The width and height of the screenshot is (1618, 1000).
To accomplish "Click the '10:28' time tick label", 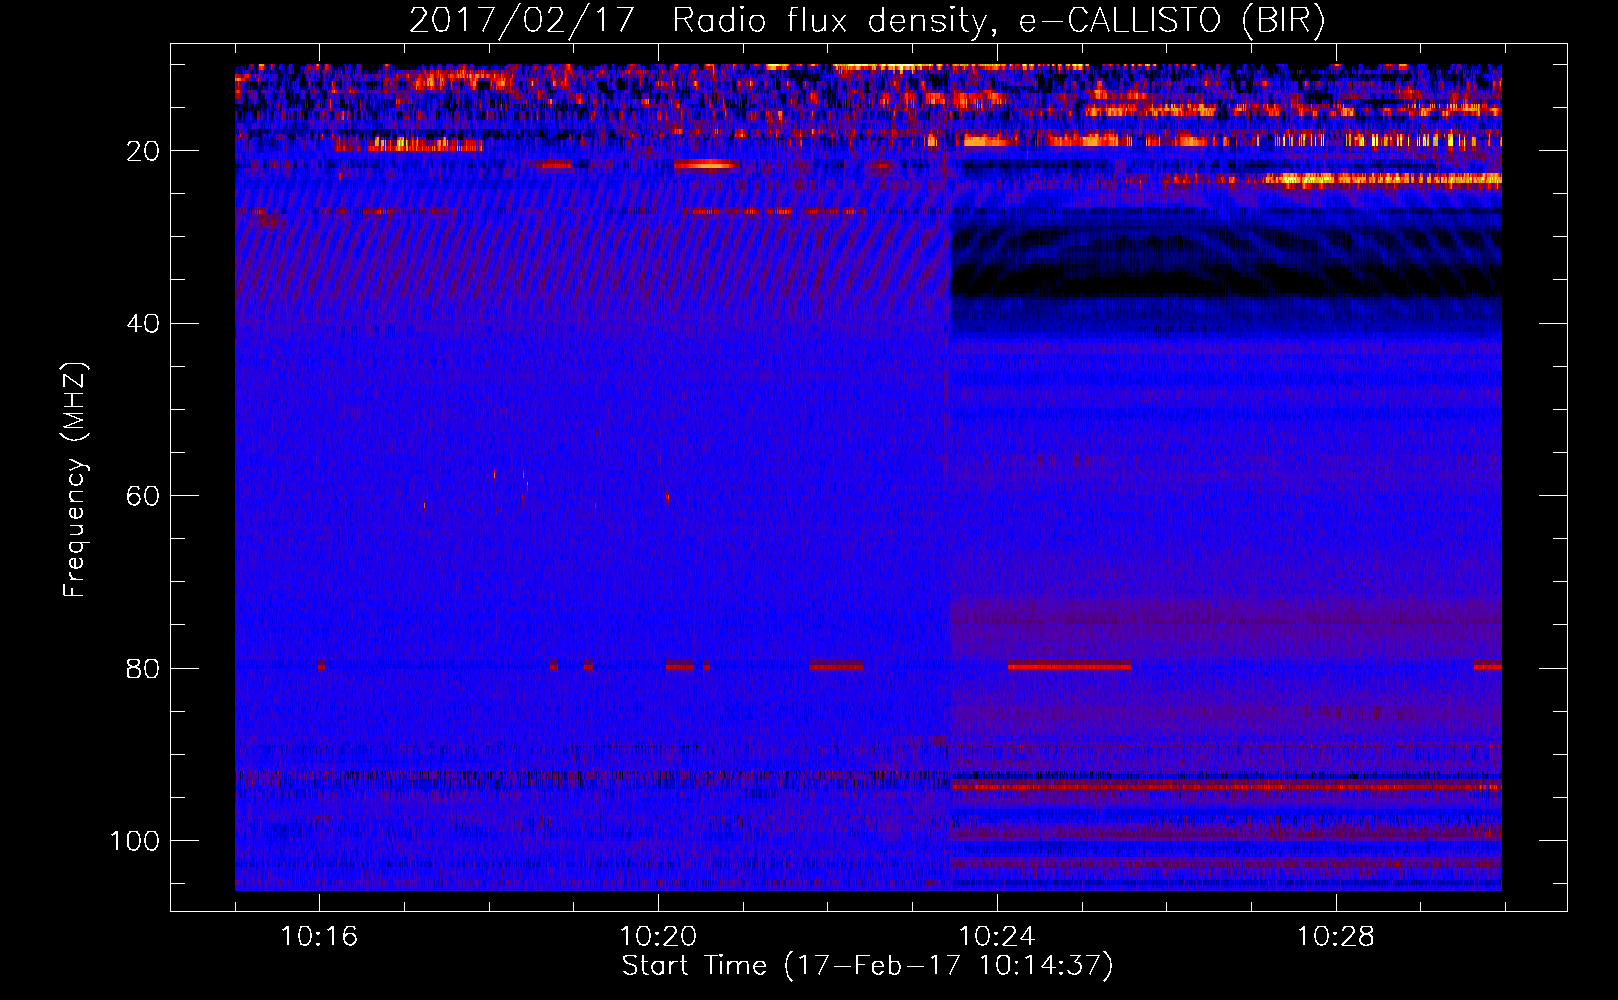I will (x=1336, y=937).
